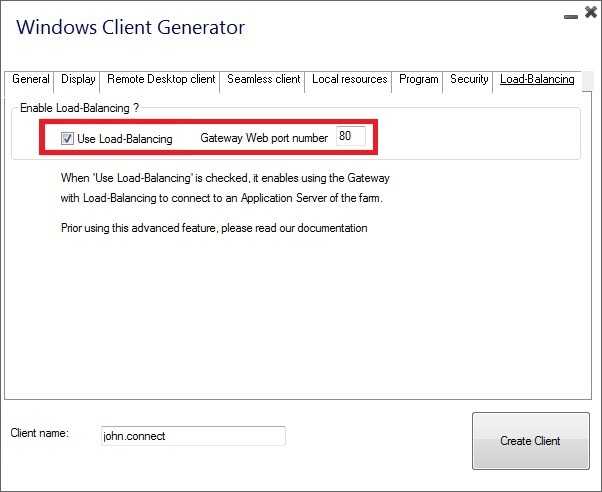This screenshot has height=492, width=602.
Task: Click the Gateway Web port number field
Action: pos(351,137)
